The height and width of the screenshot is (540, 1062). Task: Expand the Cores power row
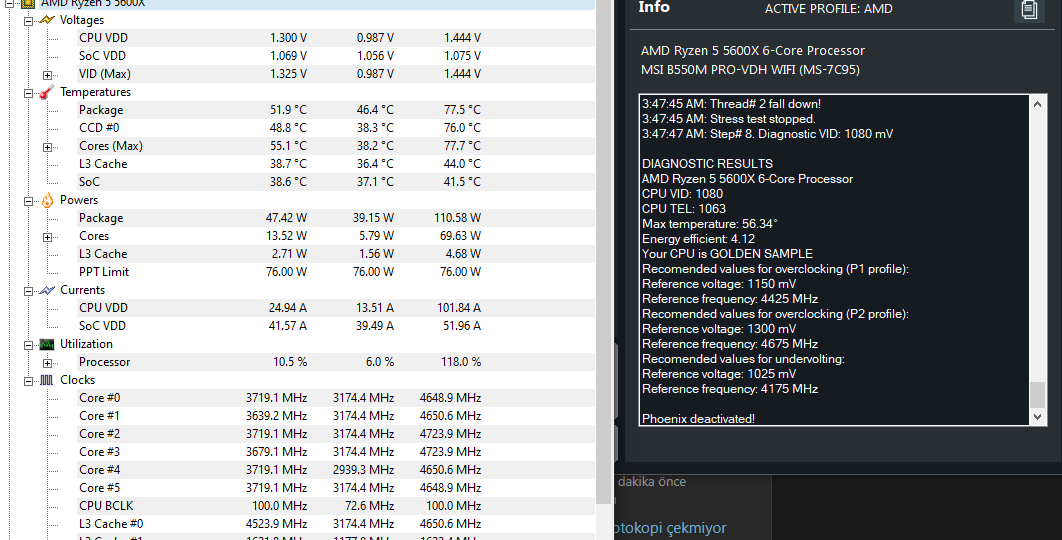[47, 237]
